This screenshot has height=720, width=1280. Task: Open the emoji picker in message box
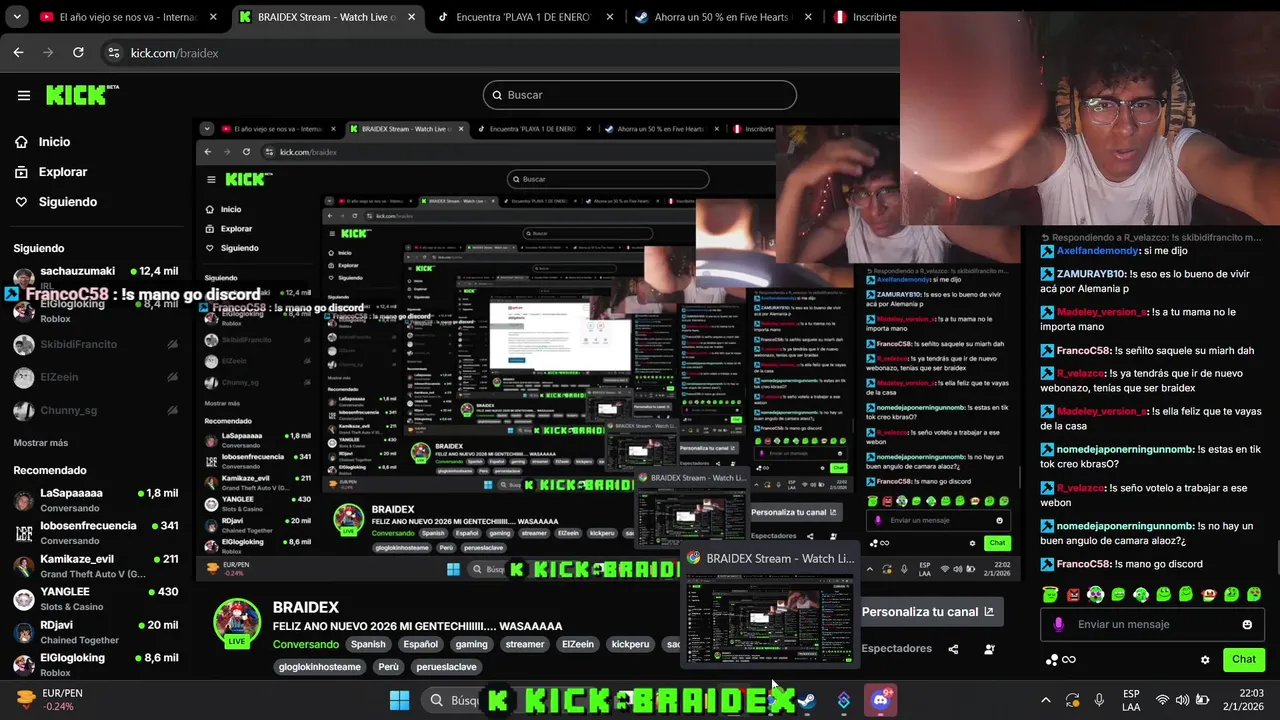pyautogui.click(x=1247, y=625)
